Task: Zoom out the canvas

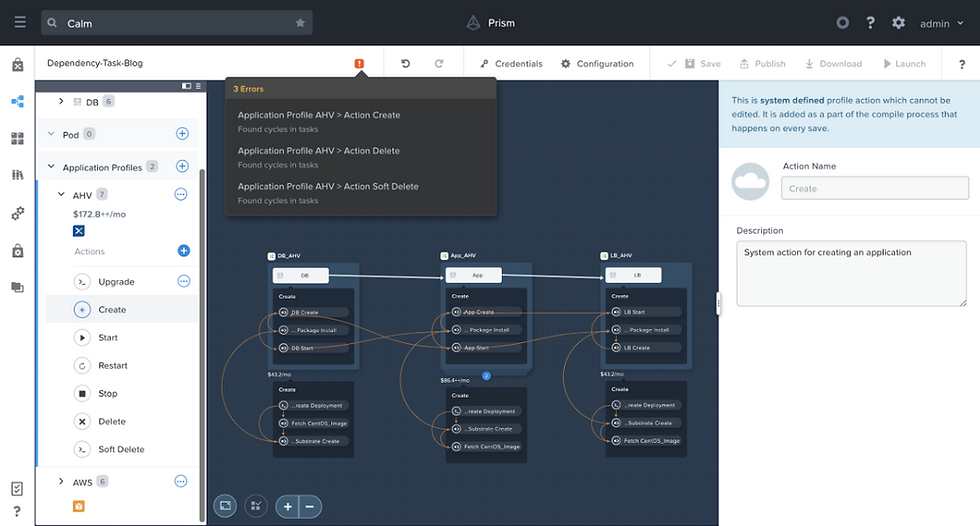Action: click(x=310, y=507)
